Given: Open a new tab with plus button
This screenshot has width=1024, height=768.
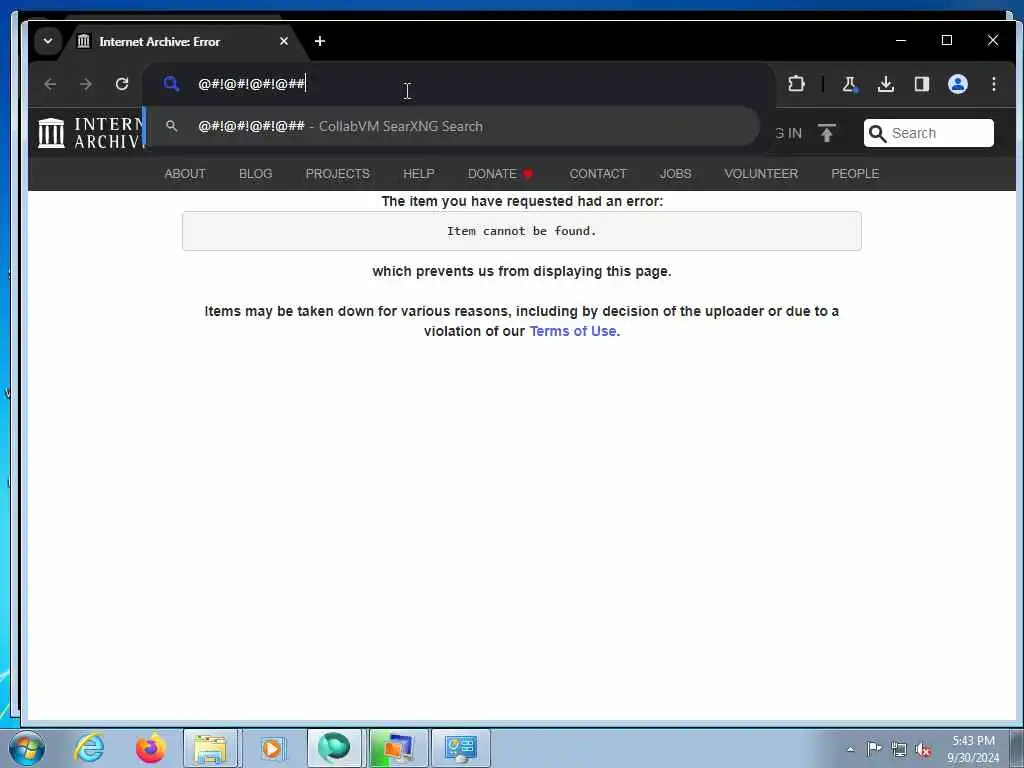Looking at the screenshot, I should (320, 41).
